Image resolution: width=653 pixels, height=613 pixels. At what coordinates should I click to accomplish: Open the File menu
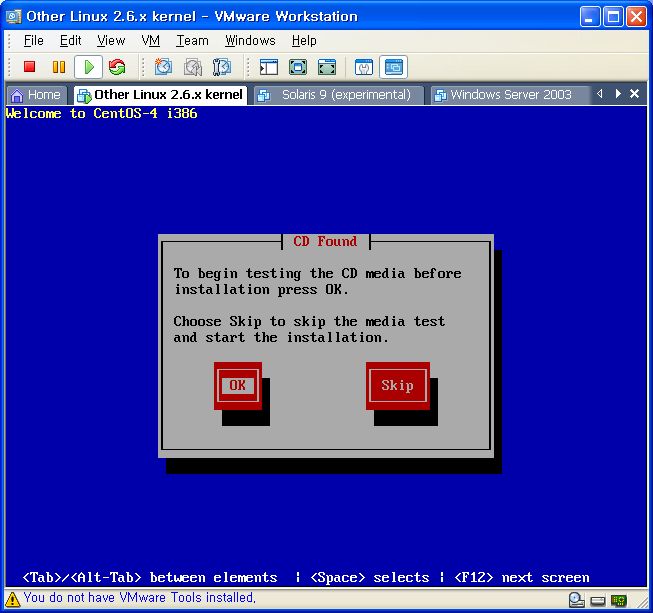tap(33, 40)
